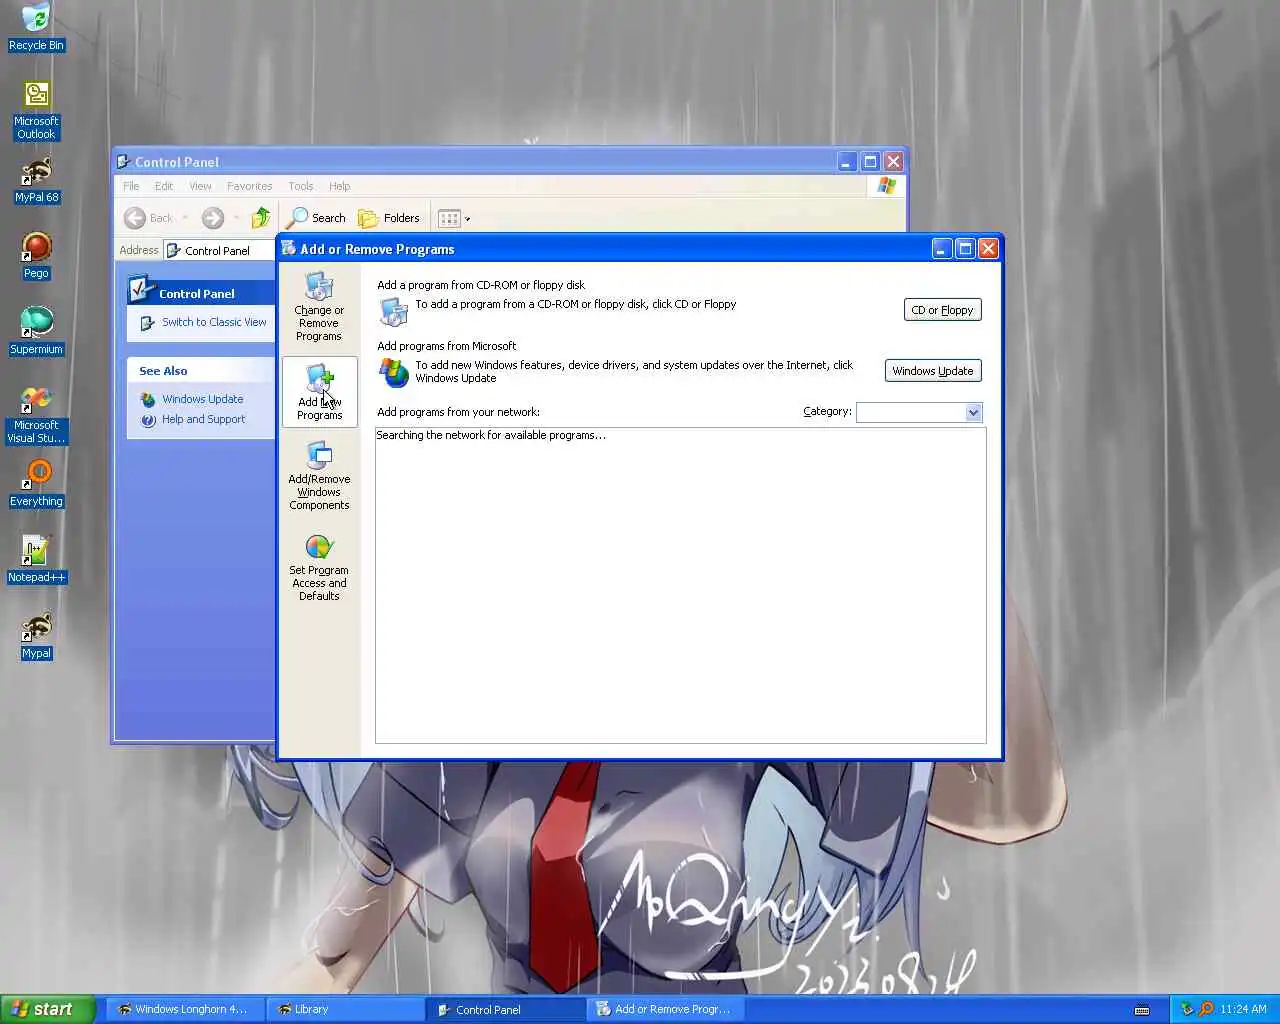The width and height of the screenshot is (1280, 1024).
Task: Switch to Library taskbar item
Action: coord(345,1009)
